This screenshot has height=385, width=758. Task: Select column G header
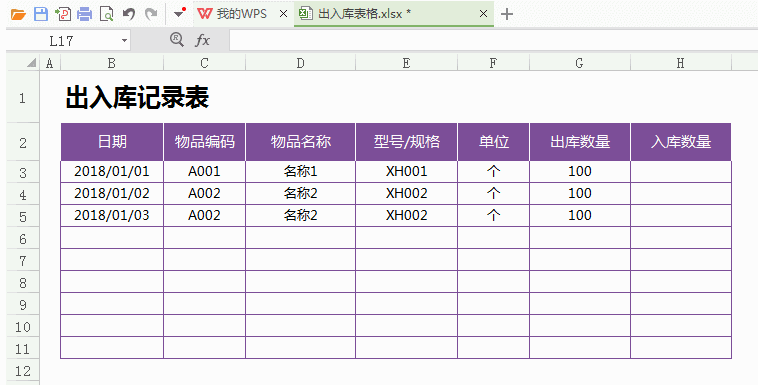(580, 63)
